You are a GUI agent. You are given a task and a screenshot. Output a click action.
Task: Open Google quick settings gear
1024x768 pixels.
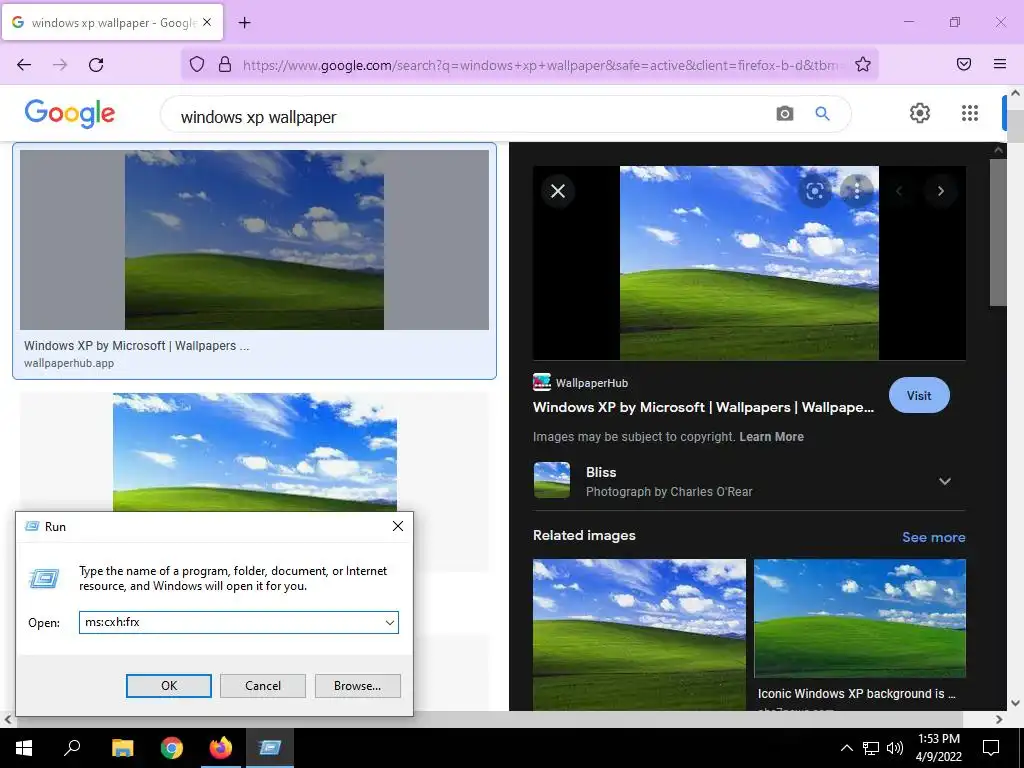pos(920,113)
